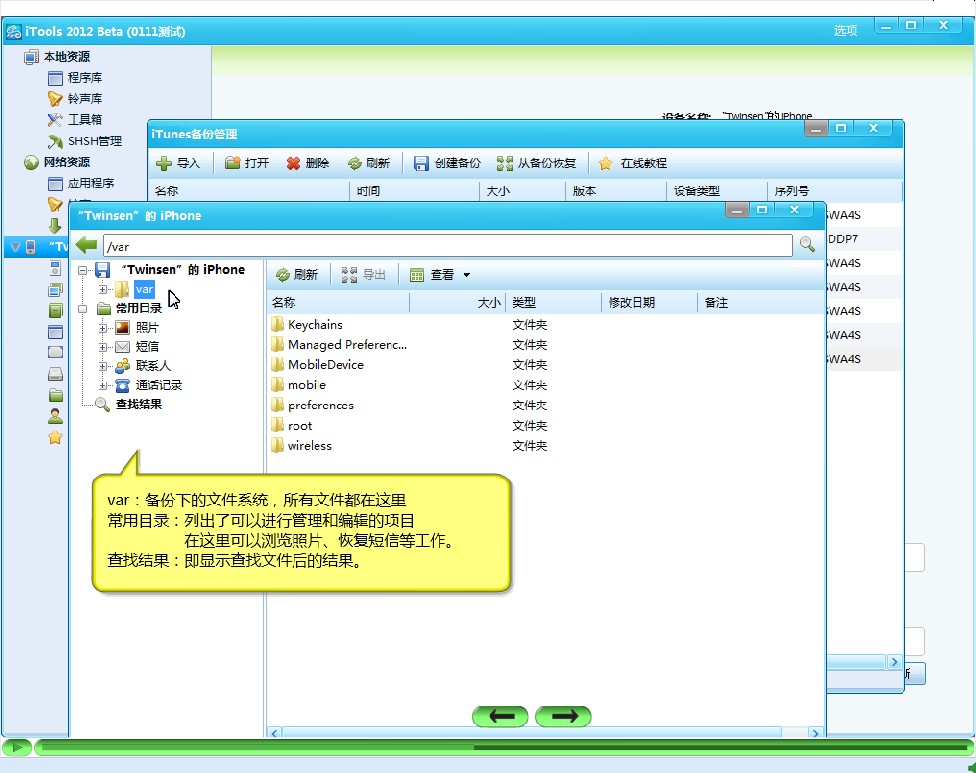Open the 查看 view dropdown
The width and height of the screenshot is (976, 773).
tap(441, 275)
